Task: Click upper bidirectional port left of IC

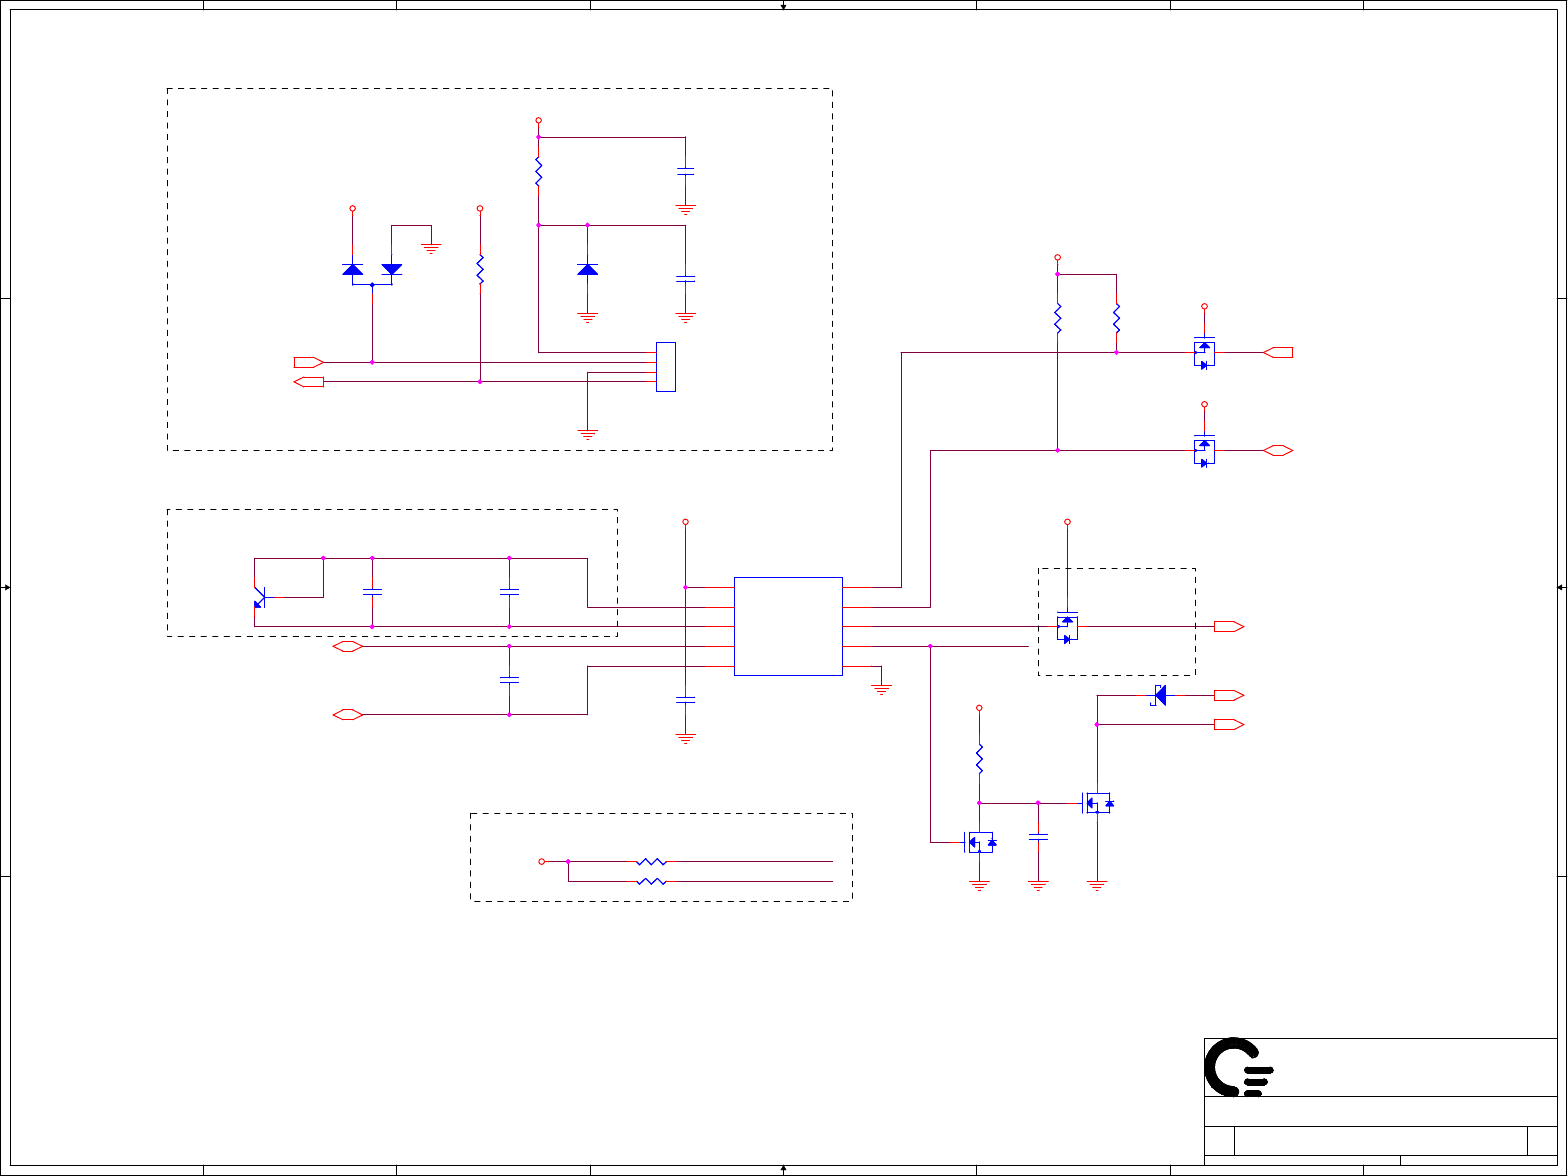Action: point(347,647)
